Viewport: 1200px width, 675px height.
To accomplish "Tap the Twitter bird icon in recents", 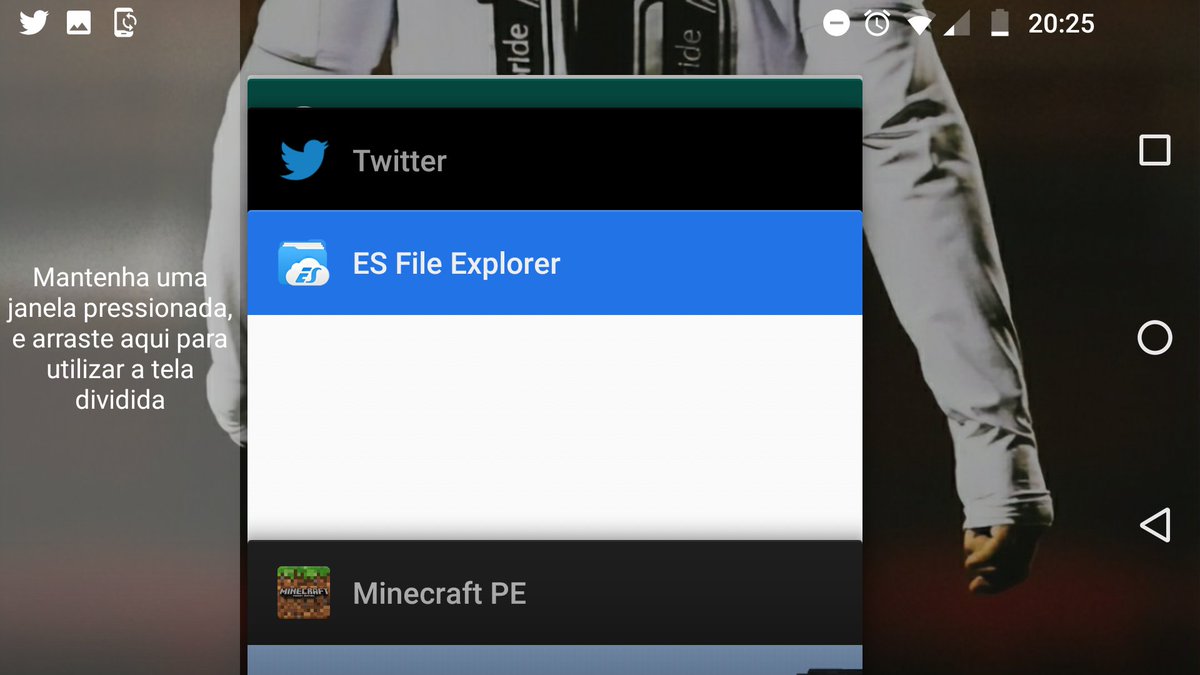I will click(304, 160).
